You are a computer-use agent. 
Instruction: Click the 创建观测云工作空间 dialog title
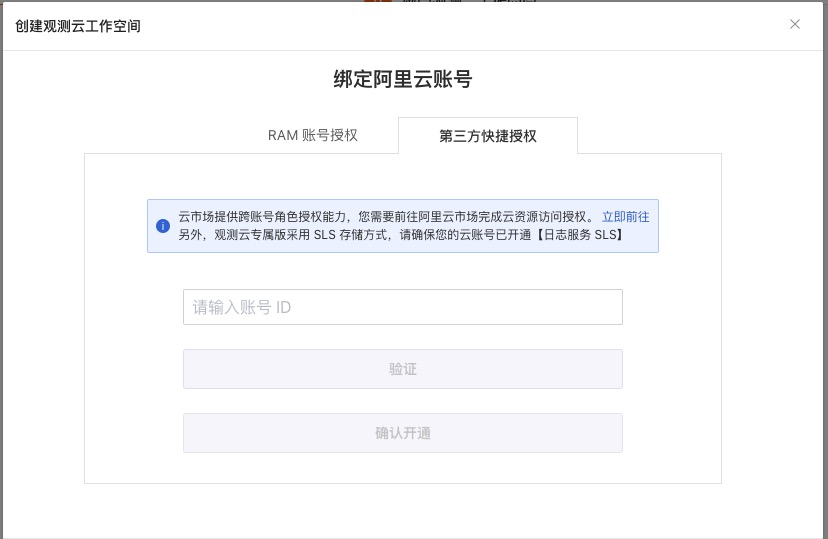pos(78,26)
